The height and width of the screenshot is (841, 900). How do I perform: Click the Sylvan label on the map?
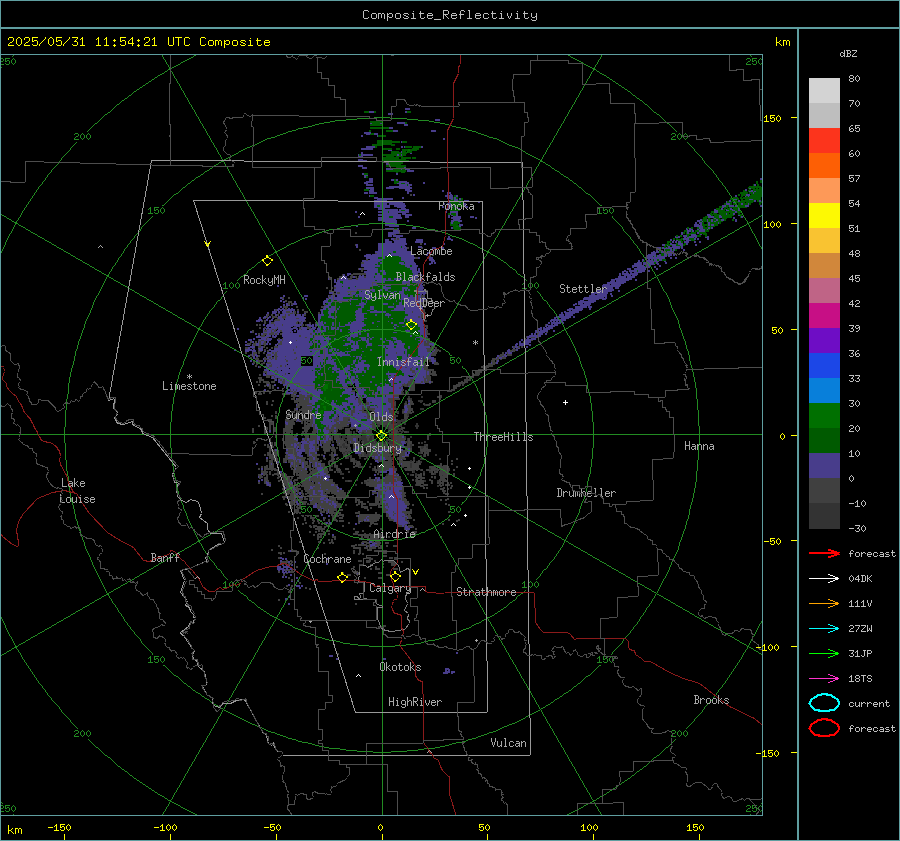point(382,295)
